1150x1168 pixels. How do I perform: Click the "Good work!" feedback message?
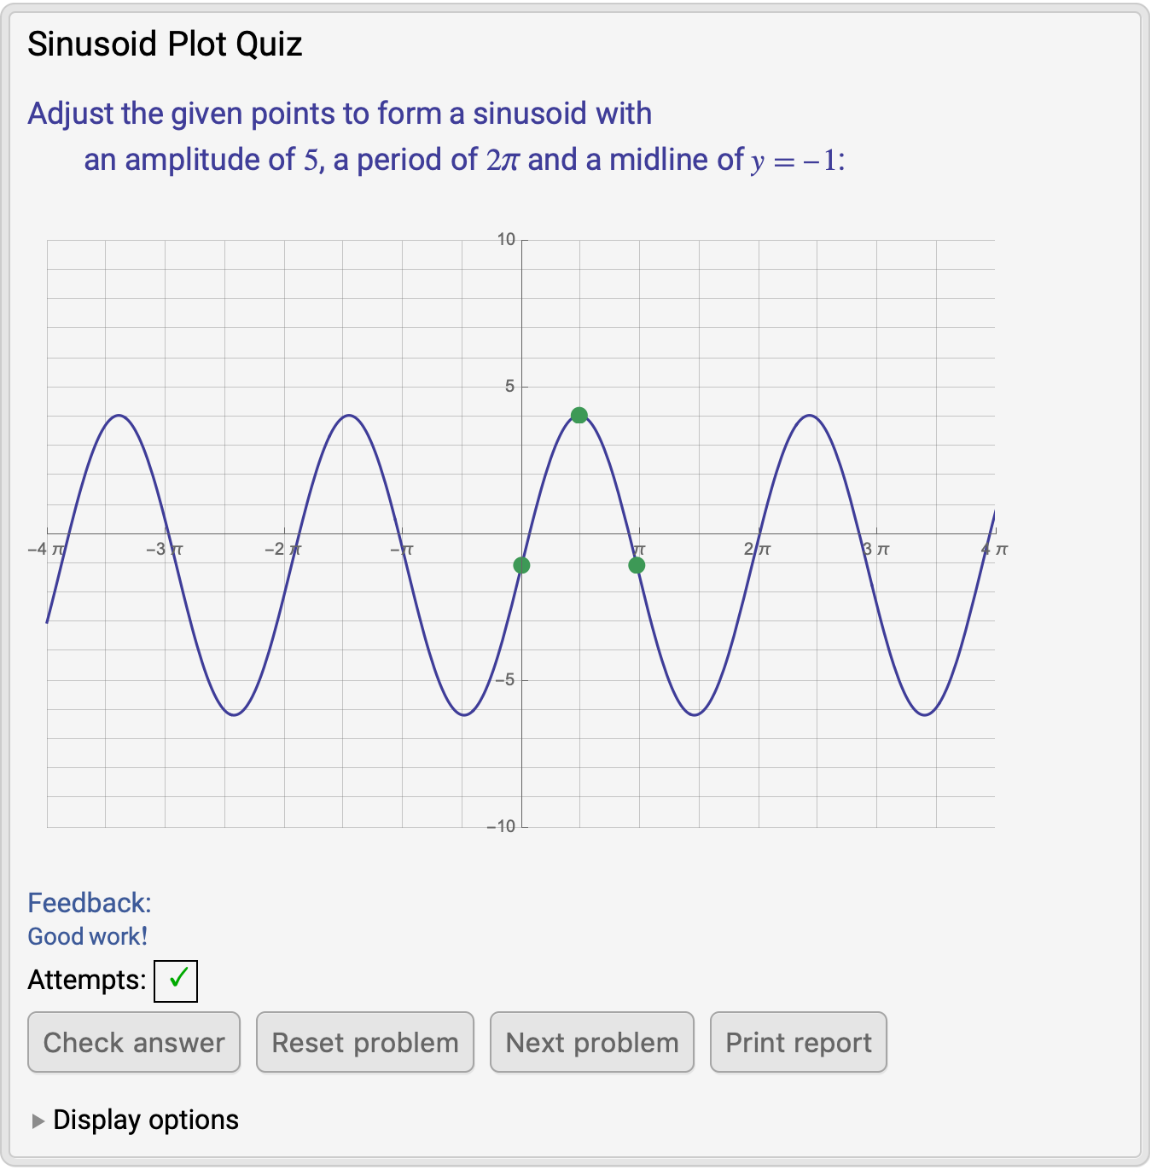click(x=88, y=937)
